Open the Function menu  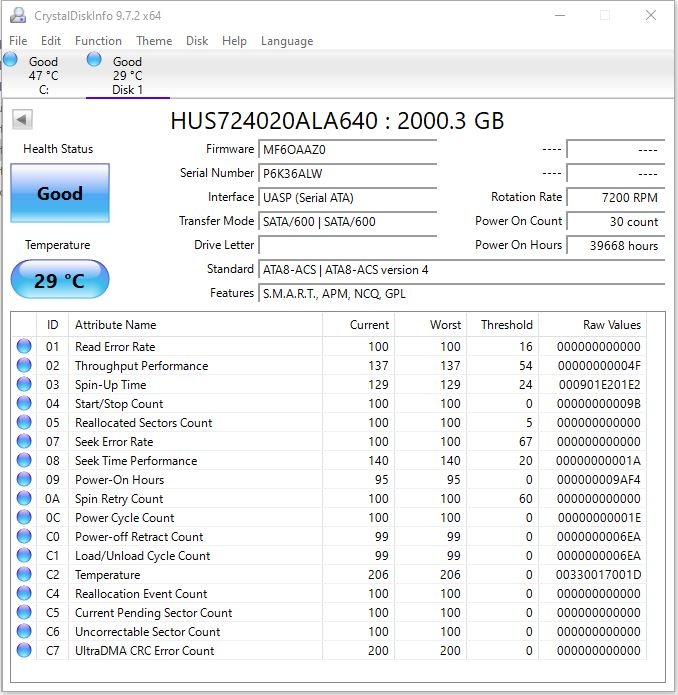(98, 41)
